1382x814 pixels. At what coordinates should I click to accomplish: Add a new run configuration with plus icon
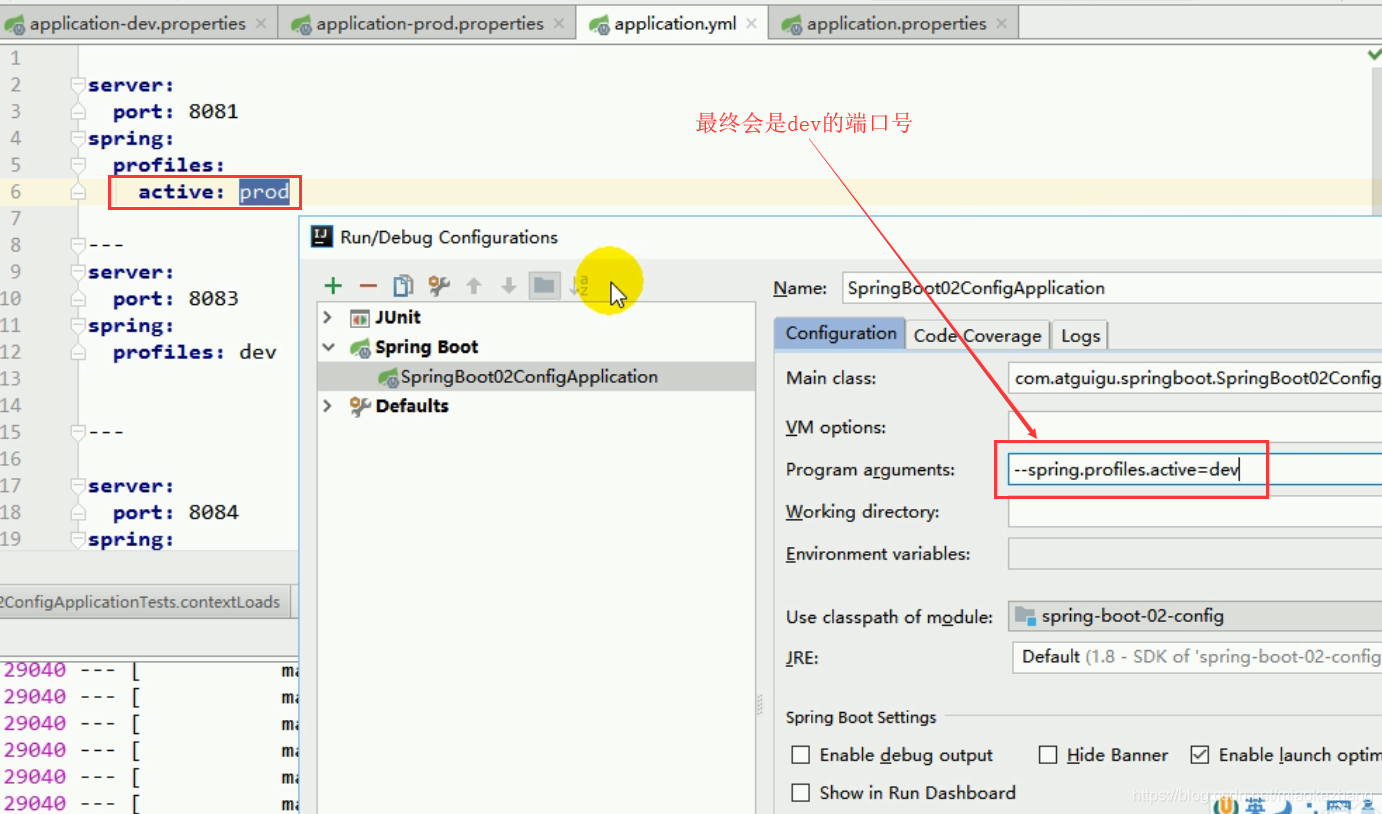(333, 286)
